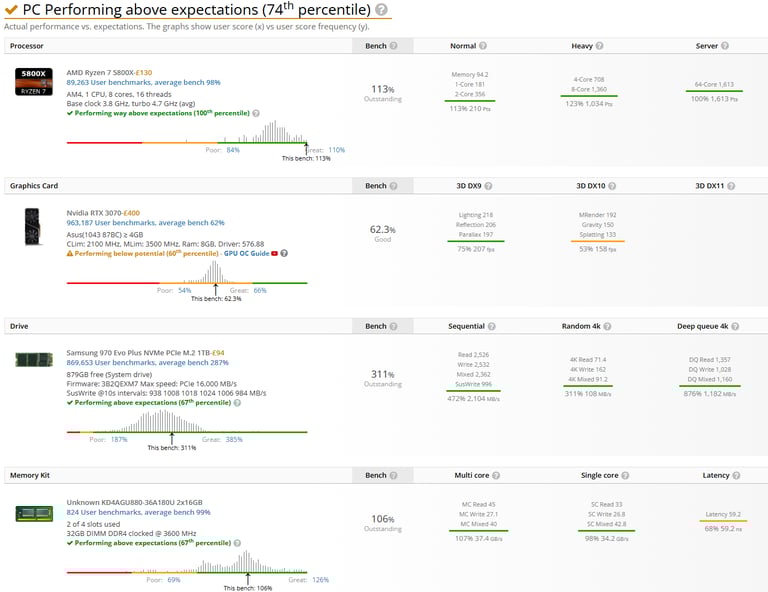This screenshot has height=592, width=768.
Task: Click the help icon next to Single core
Action: (x=625, y=475)
